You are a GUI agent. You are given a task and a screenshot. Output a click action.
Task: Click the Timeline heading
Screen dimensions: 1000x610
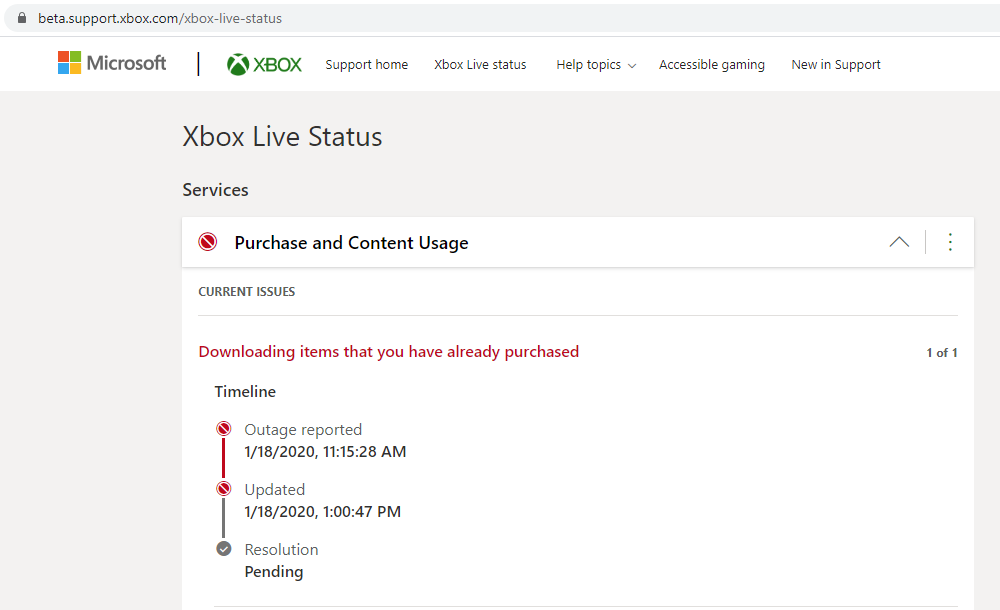point(245,392)
